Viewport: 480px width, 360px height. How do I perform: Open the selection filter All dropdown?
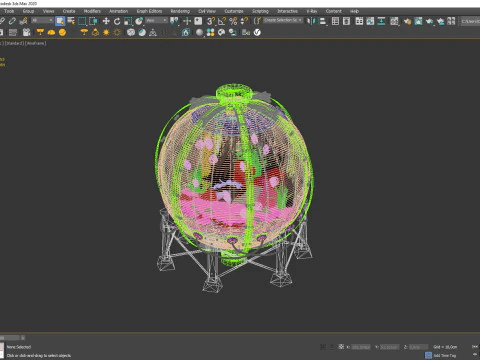coord(42,21)
